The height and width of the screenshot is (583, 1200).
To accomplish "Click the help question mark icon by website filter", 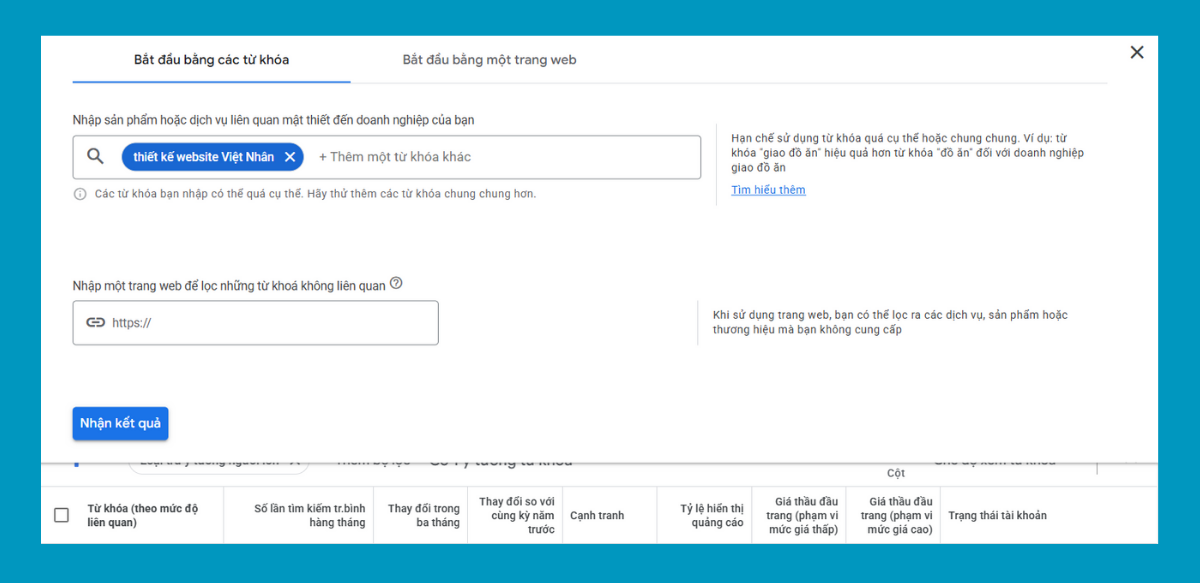I will tap(396, 284).
